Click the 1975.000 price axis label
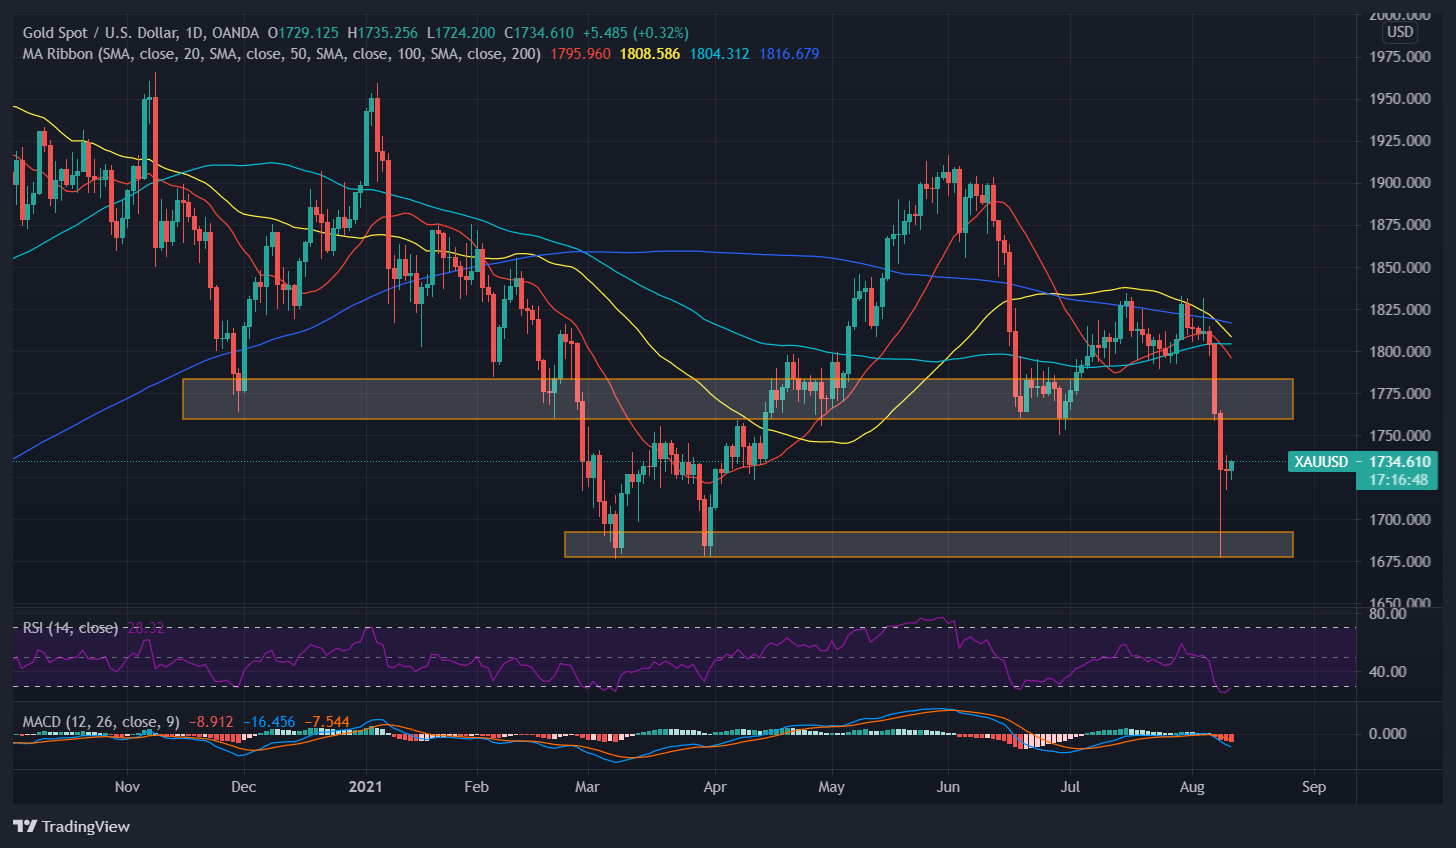Viewport: 1456px width, 848px height. pos(1398,57)
